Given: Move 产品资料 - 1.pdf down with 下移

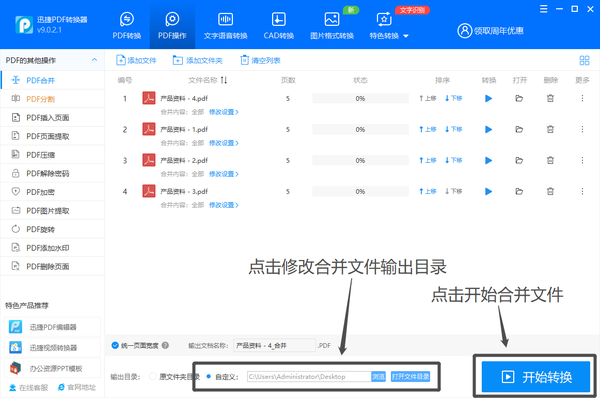Looking at the screenshot, I should pos(453,129).
